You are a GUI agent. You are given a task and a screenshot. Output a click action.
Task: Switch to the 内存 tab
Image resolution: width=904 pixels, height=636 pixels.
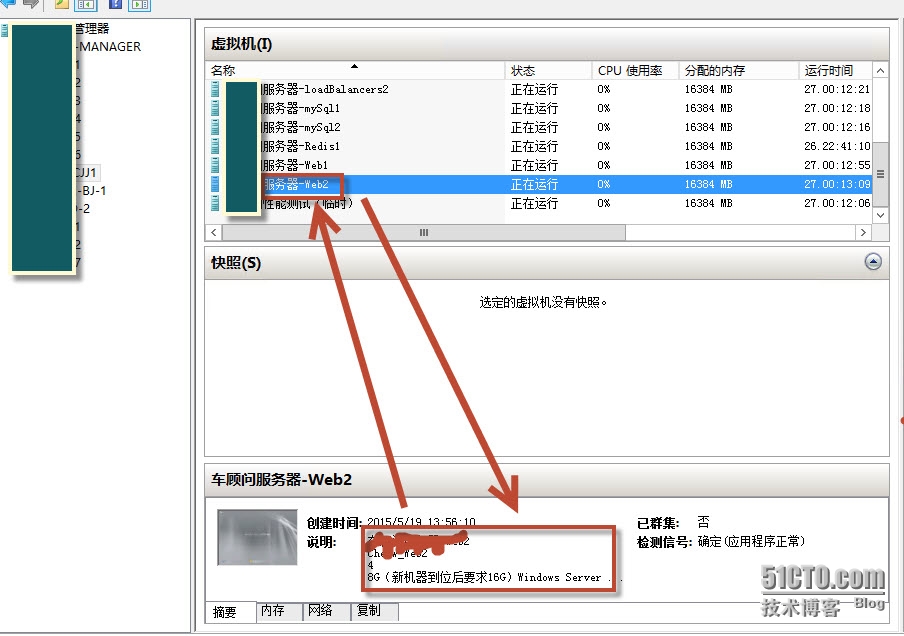click(280, 611)
